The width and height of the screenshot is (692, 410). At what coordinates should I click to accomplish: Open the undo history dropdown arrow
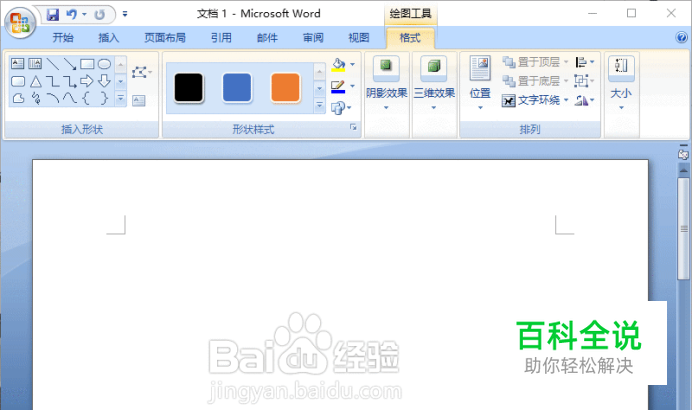(84, 15)
